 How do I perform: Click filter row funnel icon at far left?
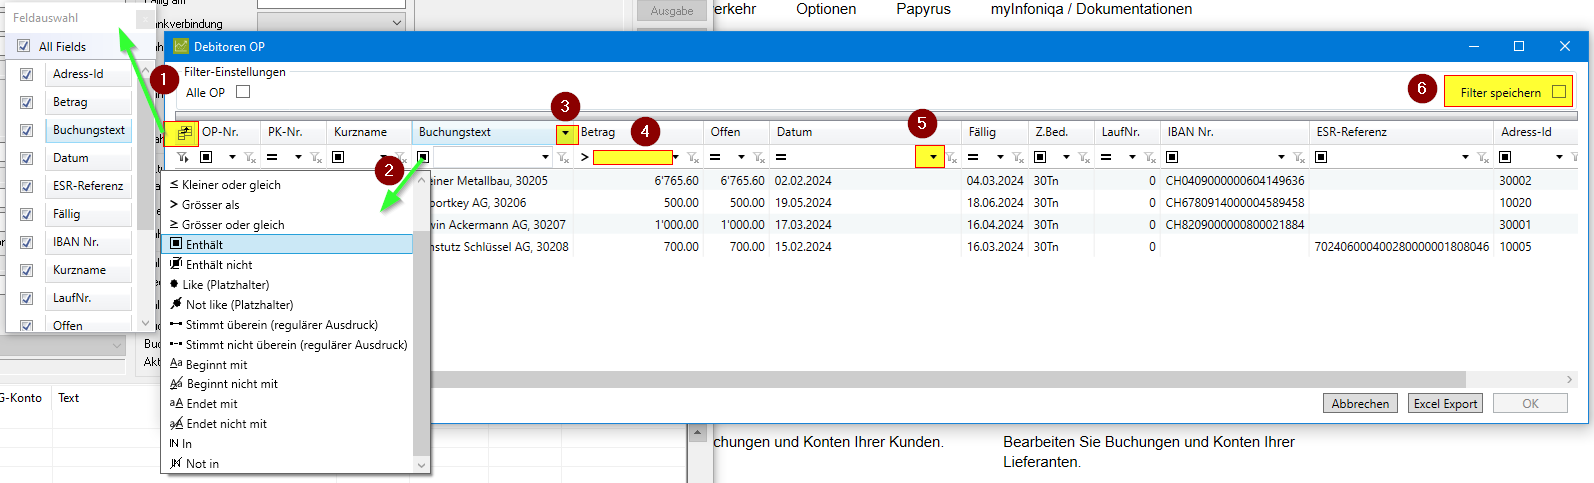(x=183, y=157)
